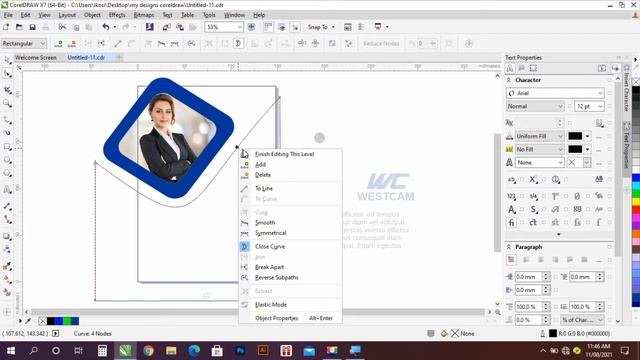Open the 12 pt font size dropdown
Screen dimensions: 640x360
point(600,106)
